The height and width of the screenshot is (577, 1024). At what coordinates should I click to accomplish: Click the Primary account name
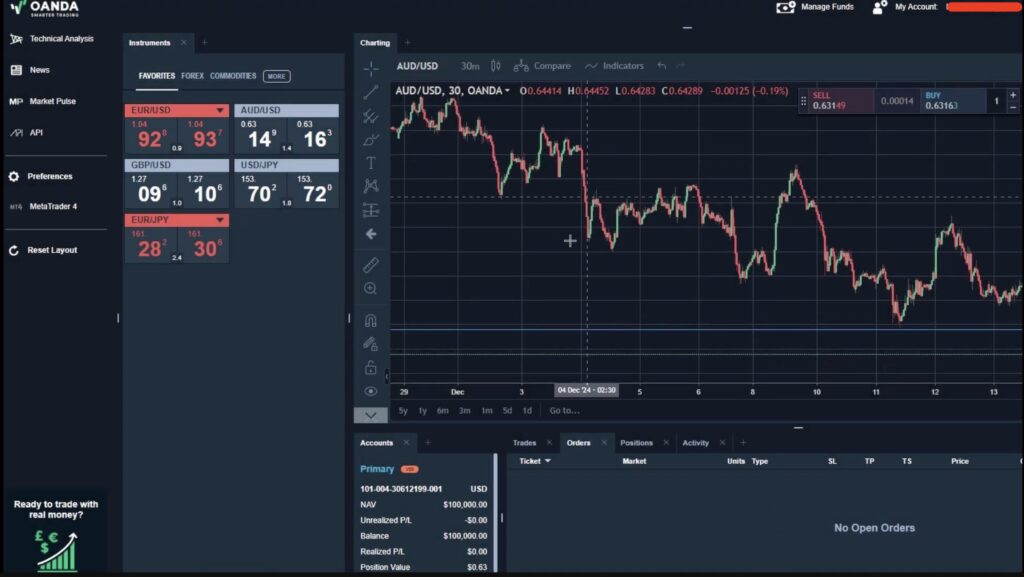[x=377, y=469]
